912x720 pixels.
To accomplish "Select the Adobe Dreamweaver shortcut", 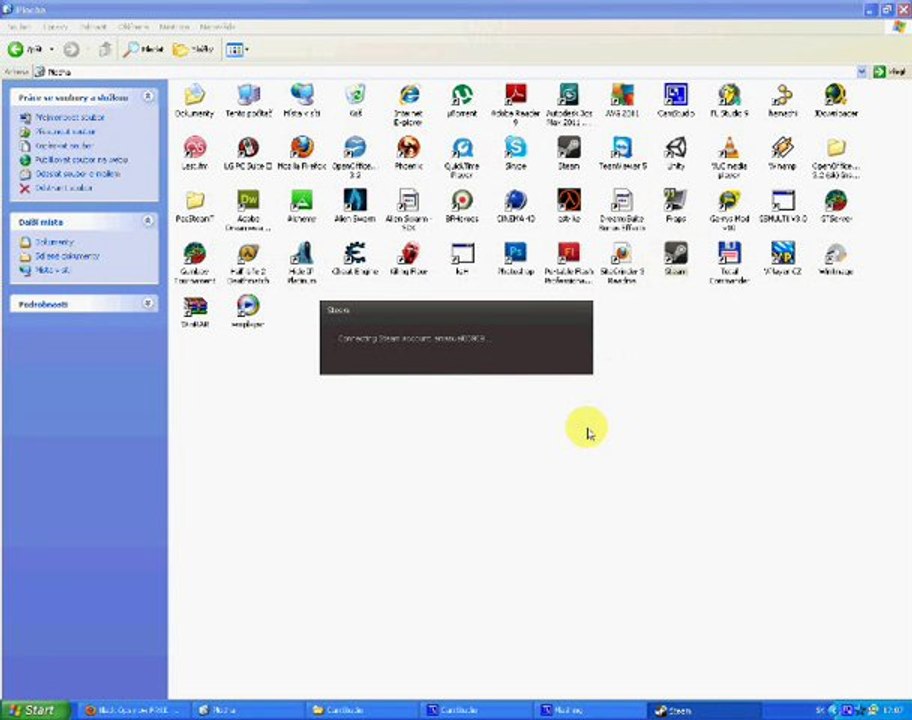I will tap(248, 211).
